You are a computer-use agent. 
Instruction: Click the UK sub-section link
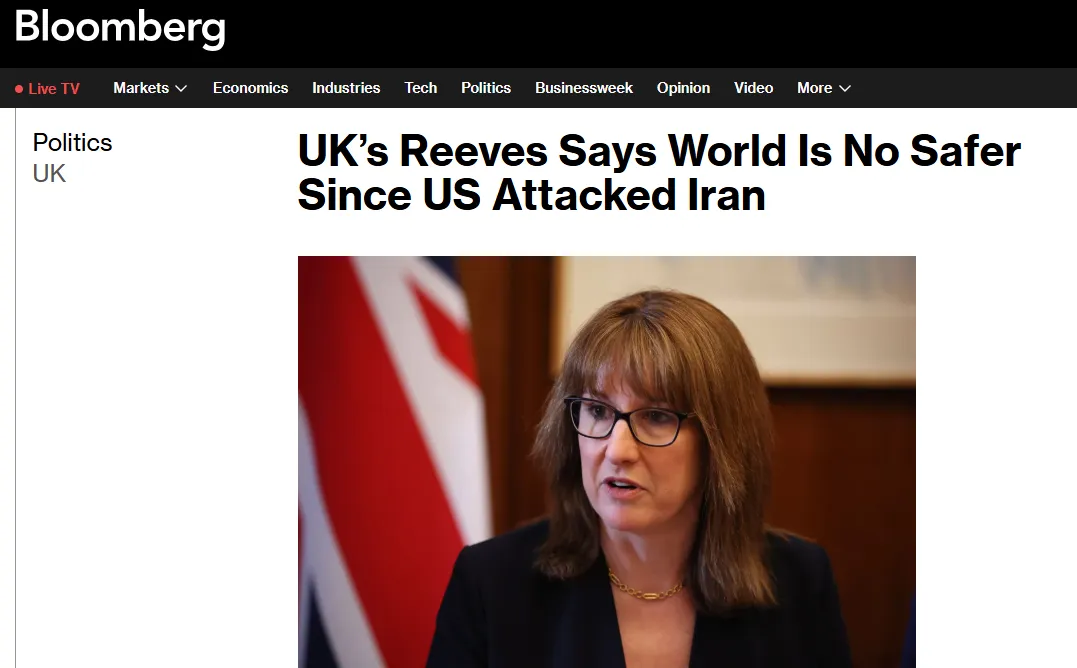pyautogui.click(x=49, y=174)
